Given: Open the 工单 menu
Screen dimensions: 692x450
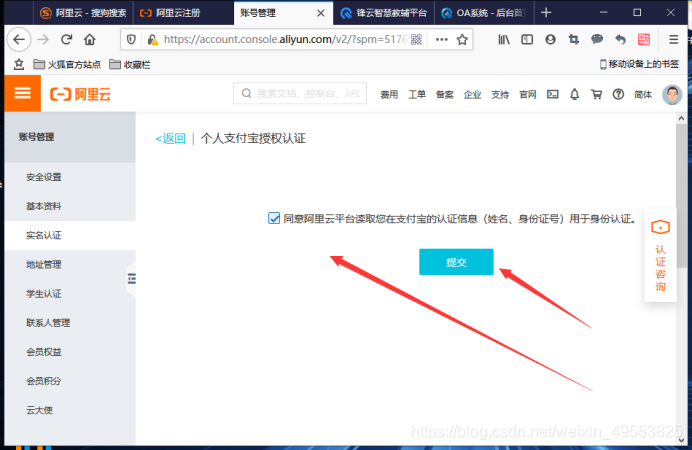Looking at the screenshot, I should coord(417,94).
